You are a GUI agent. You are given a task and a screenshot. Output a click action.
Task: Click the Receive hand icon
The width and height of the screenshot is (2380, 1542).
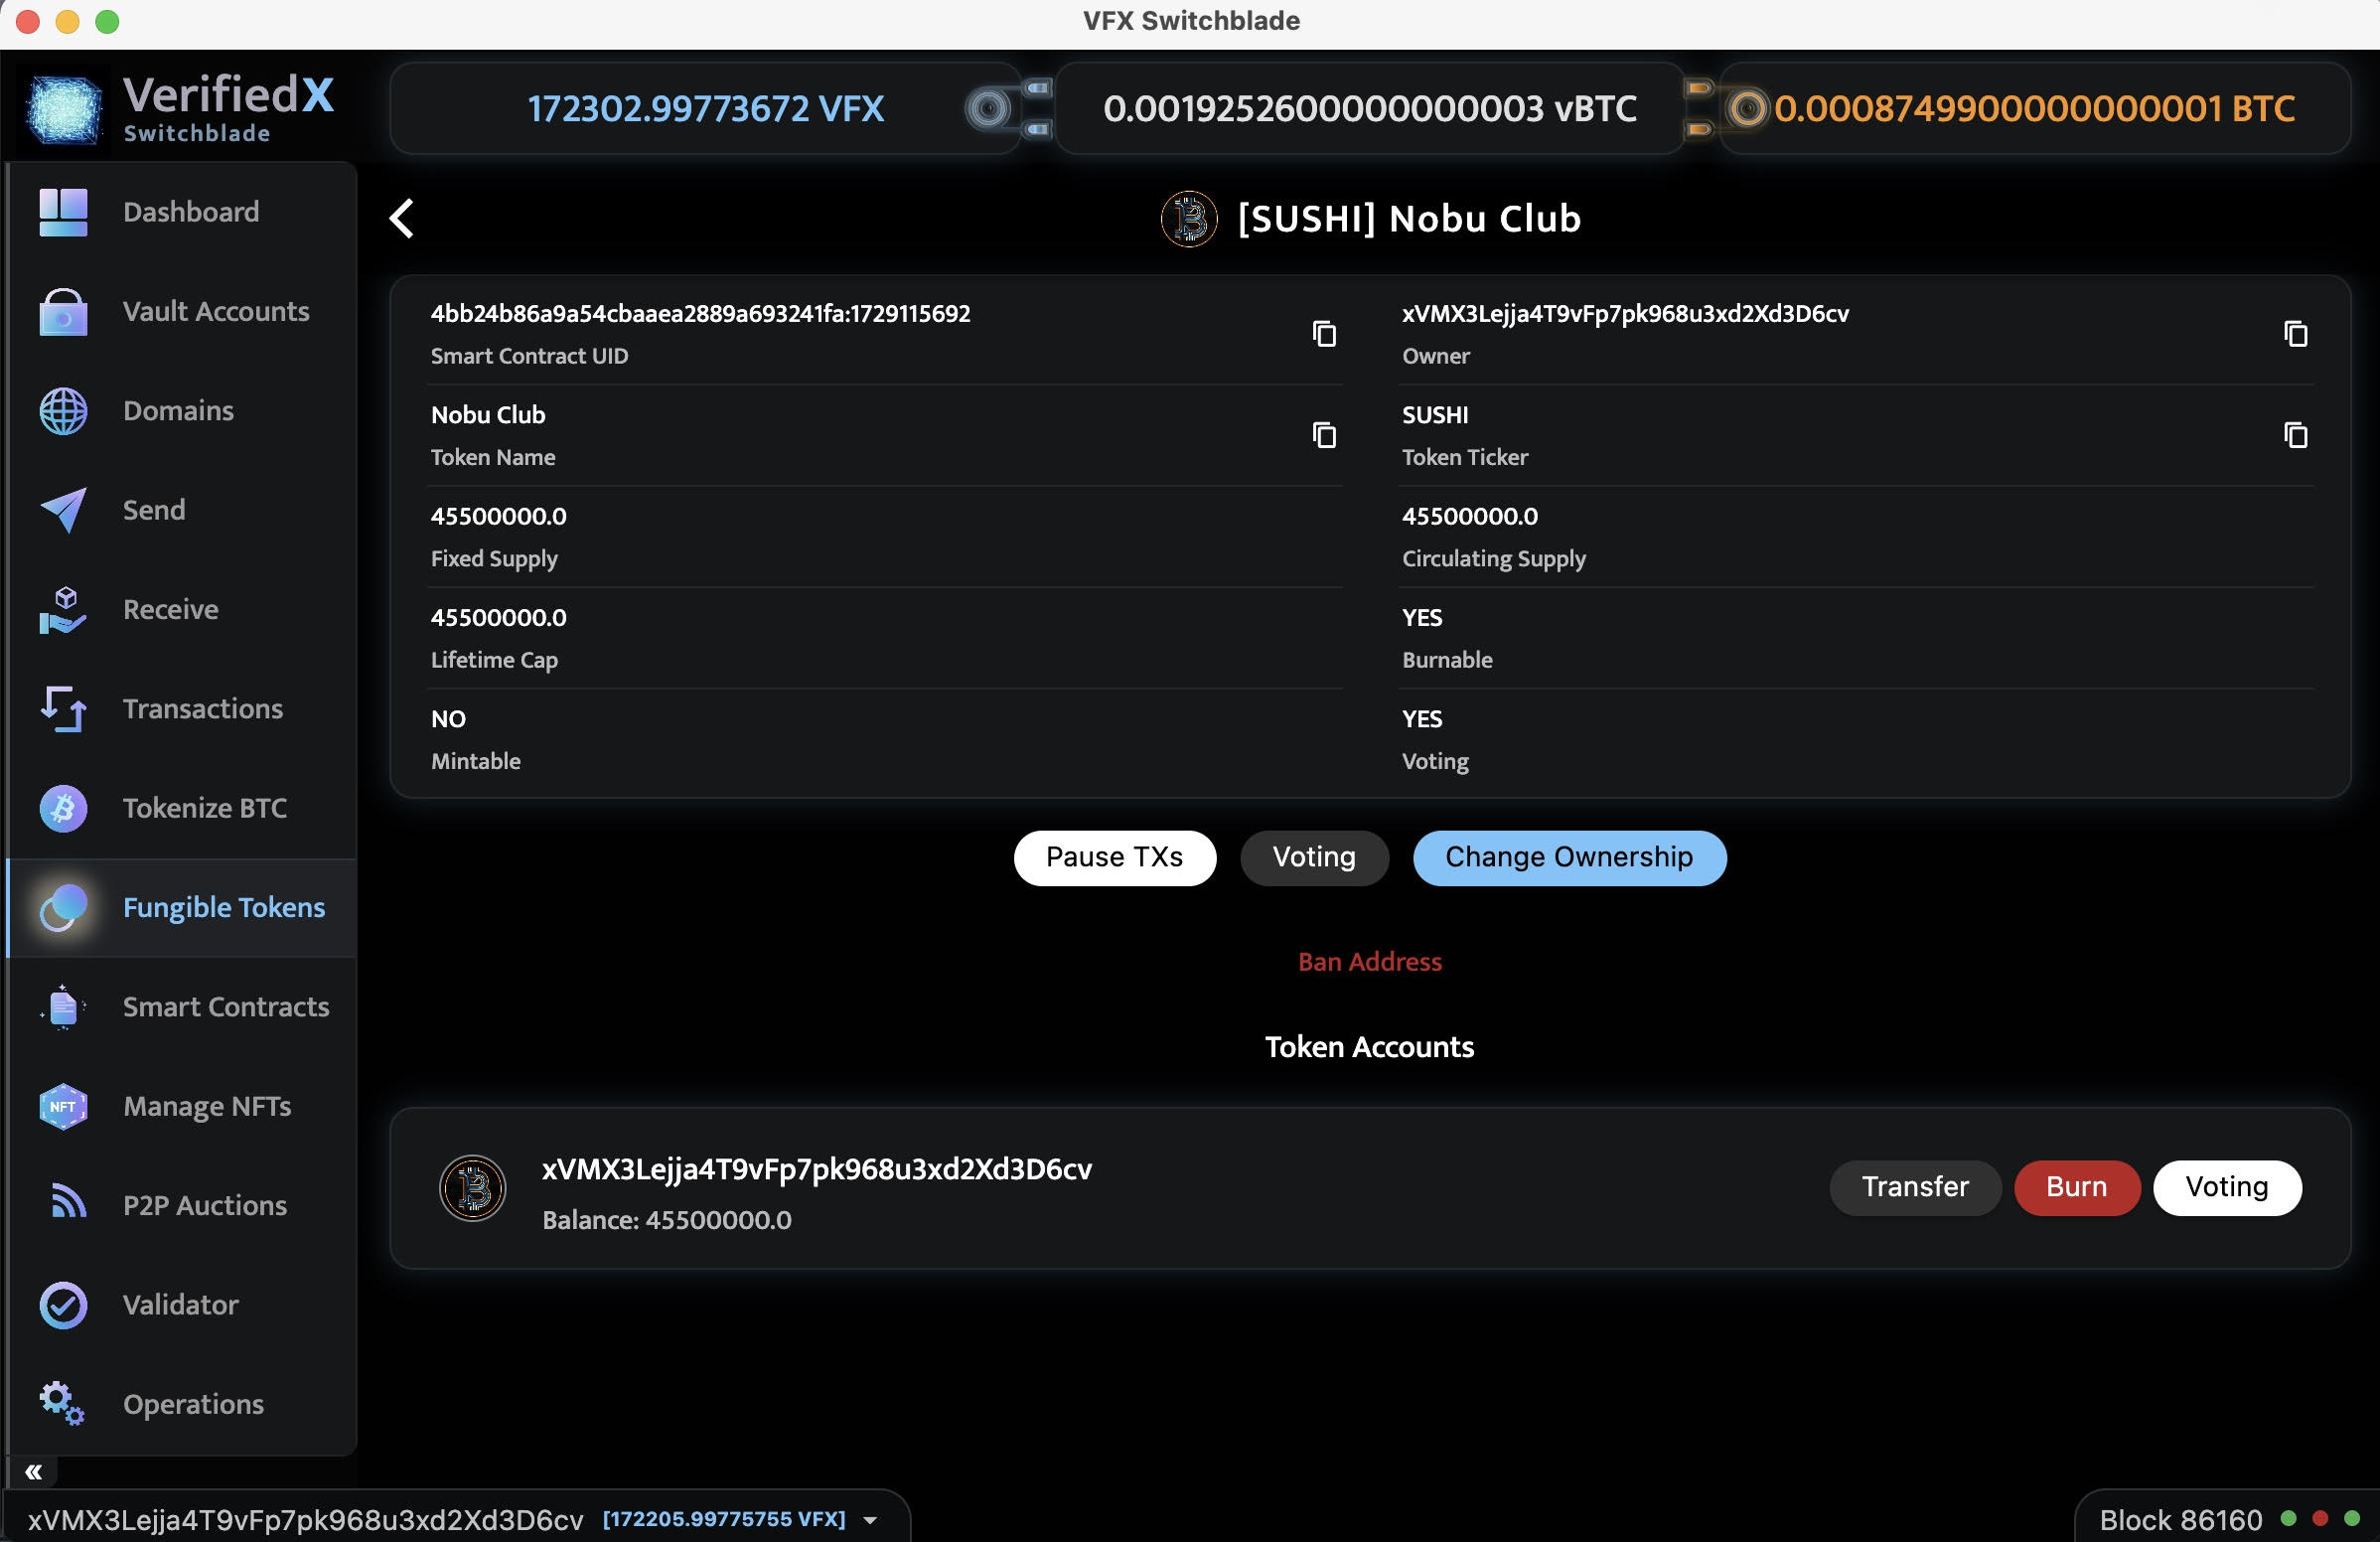pos(63,610)
